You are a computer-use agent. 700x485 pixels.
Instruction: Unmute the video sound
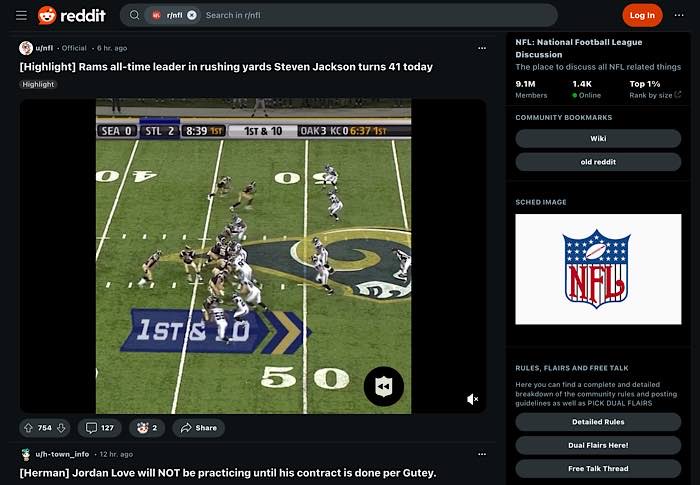coord(472,399)
